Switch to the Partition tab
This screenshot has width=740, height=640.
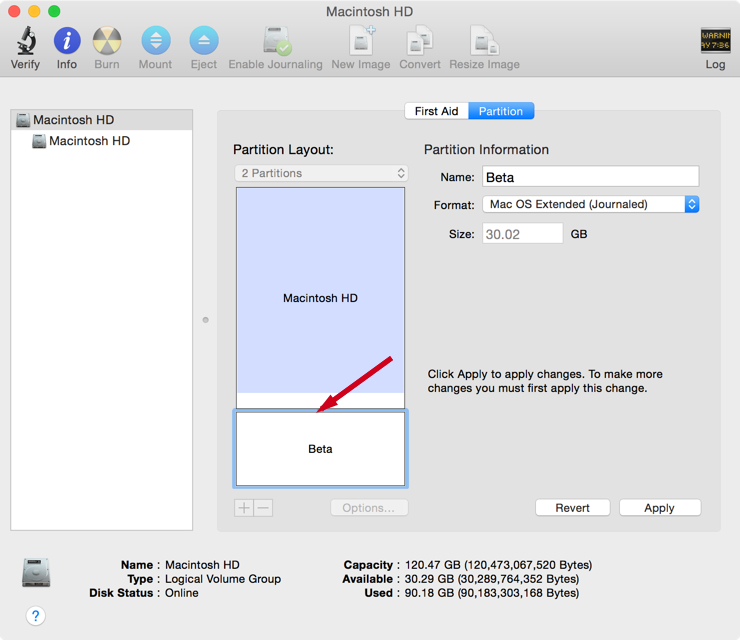click(501, 111)
